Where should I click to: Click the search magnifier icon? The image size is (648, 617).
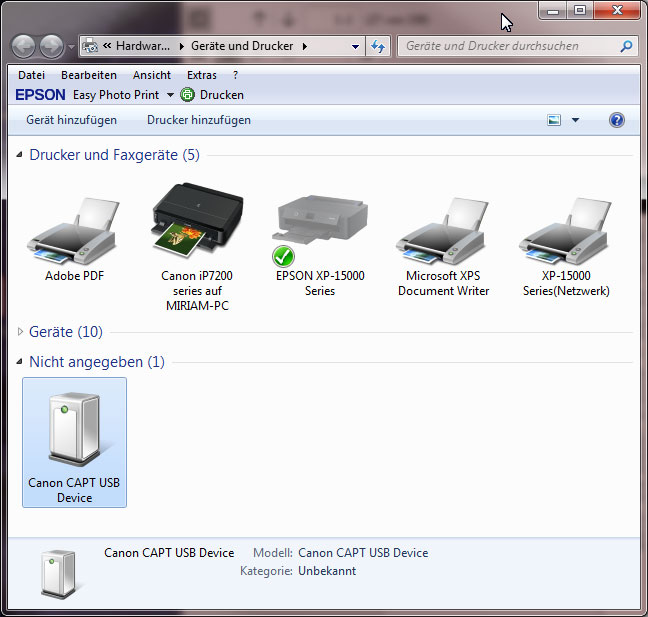(627, 46)
